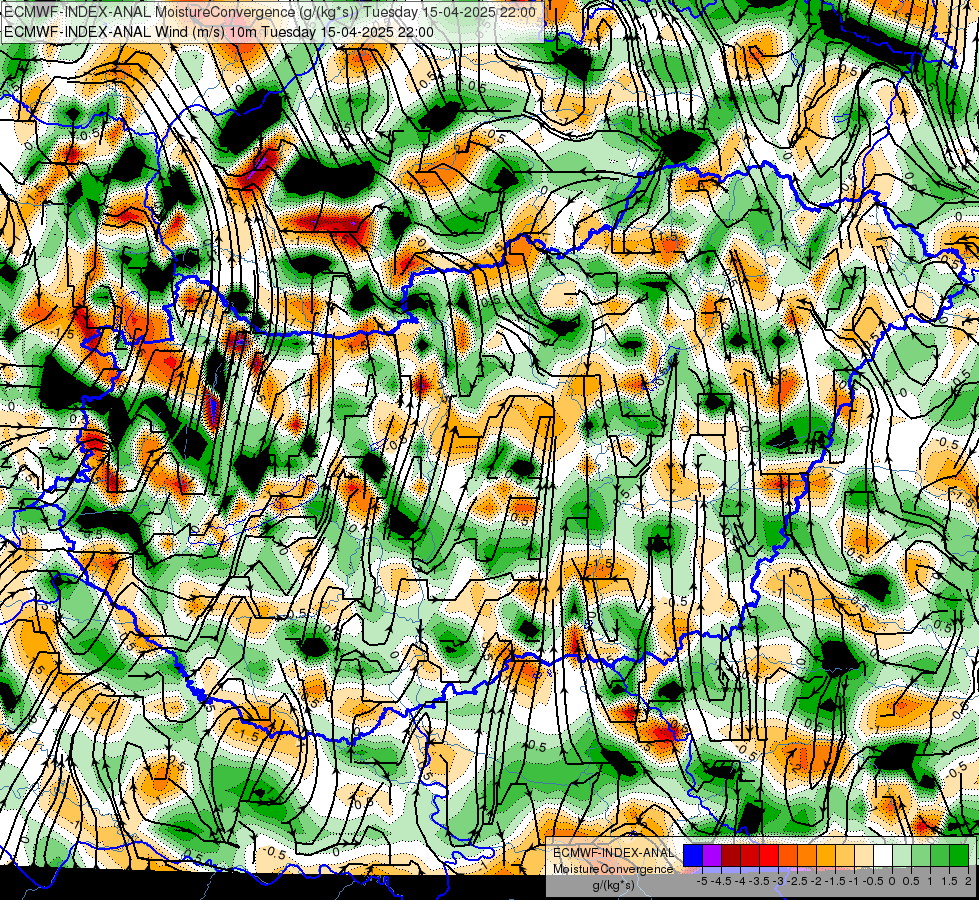Pick the pale peach legend swatch left of white
Screen dimensions: 979x900
[x=863, y=856]
